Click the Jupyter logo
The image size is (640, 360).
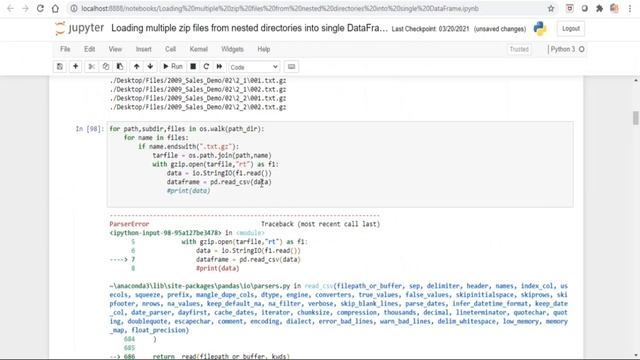(80, 28)
